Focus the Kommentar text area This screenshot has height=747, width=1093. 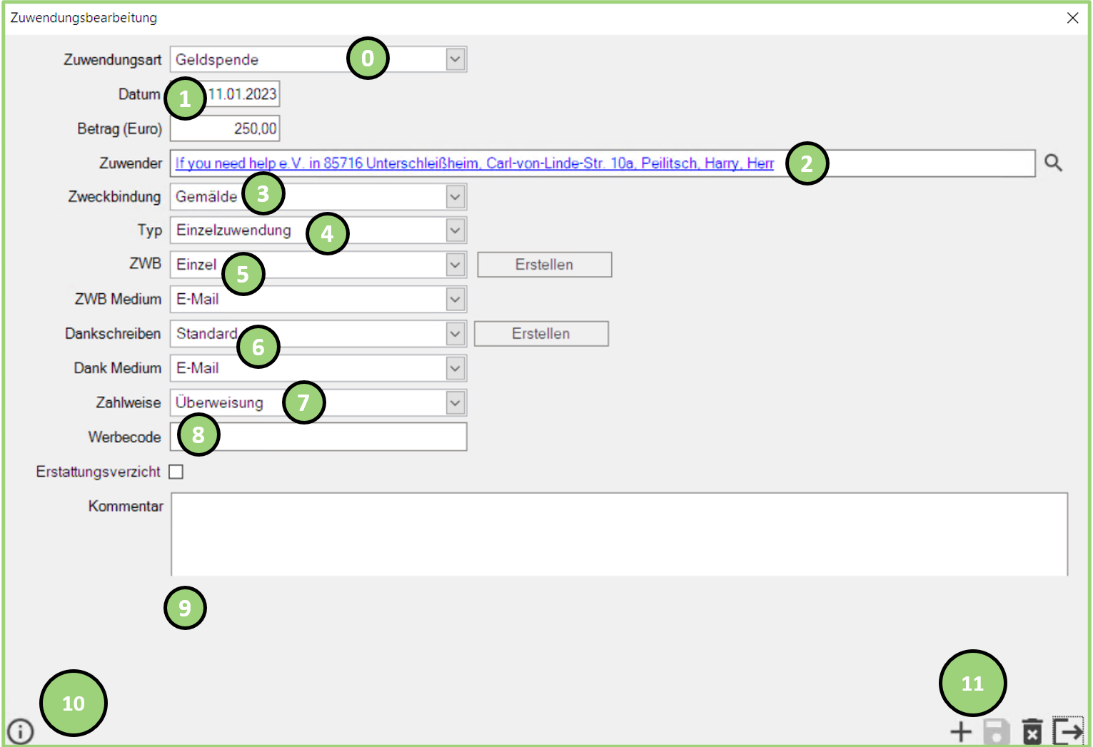click(618, 533)
